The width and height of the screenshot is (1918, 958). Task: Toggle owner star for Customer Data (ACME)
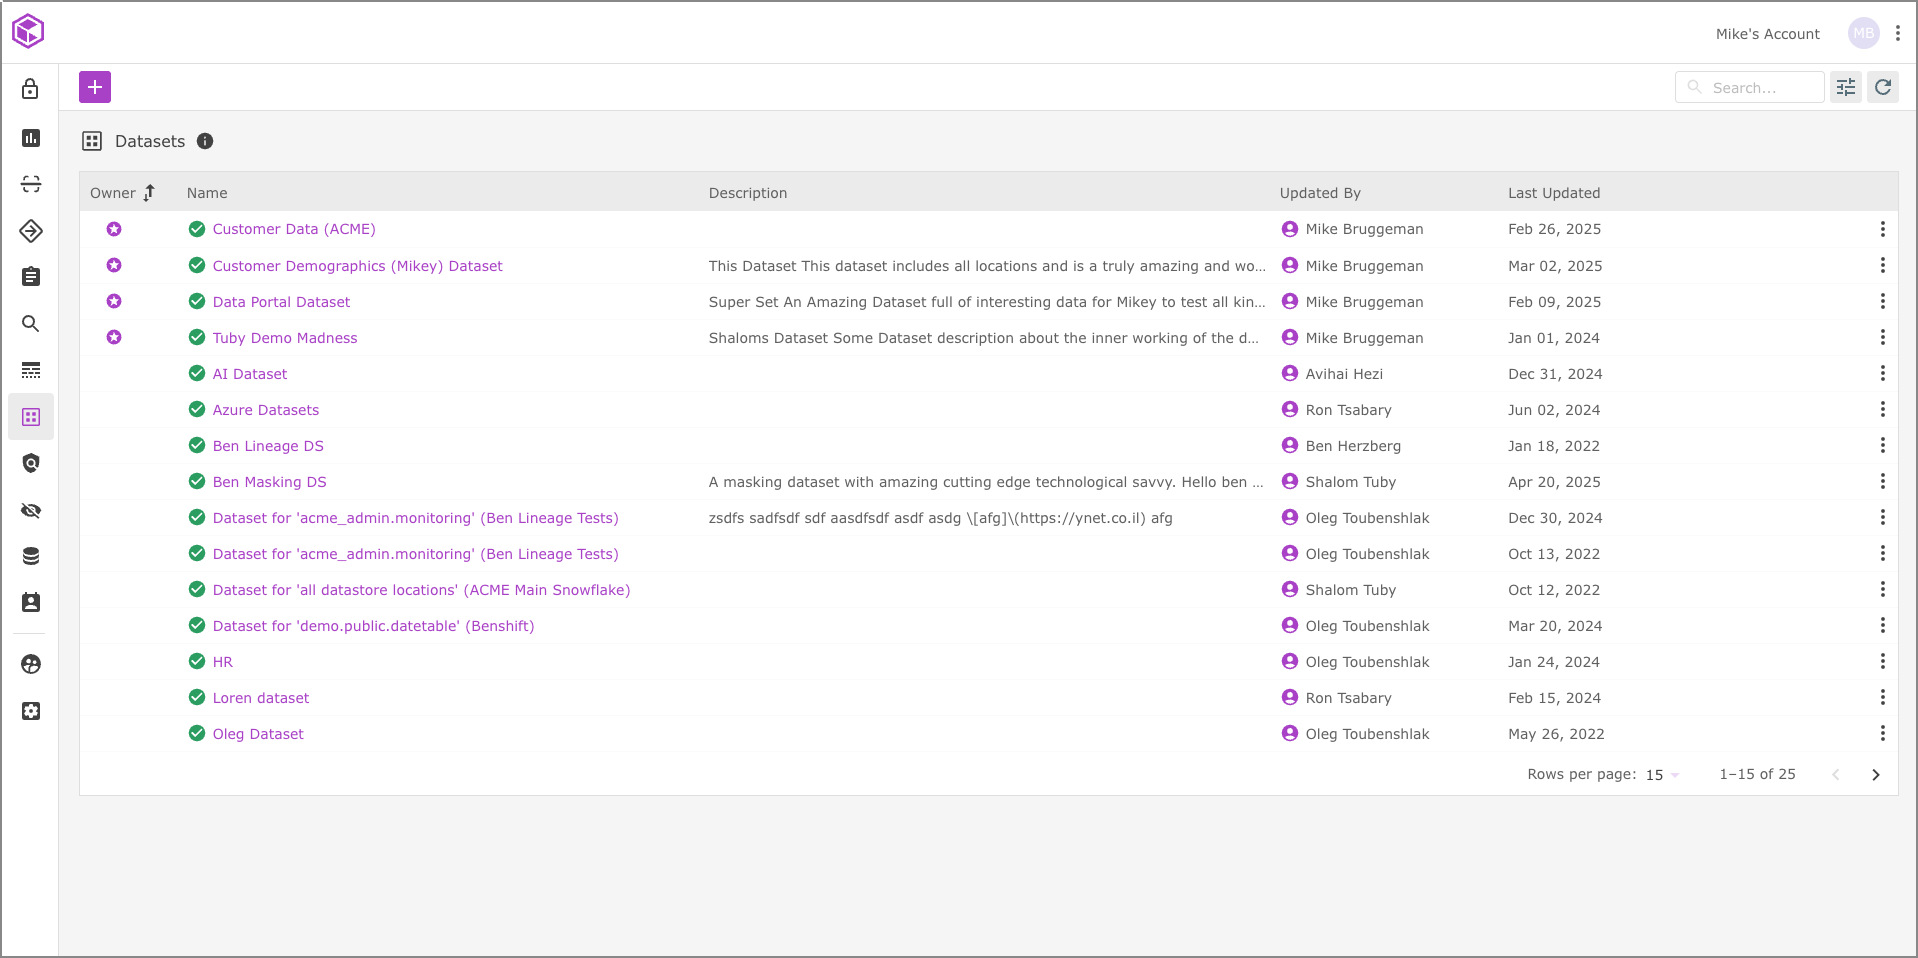tap(114, 229)
